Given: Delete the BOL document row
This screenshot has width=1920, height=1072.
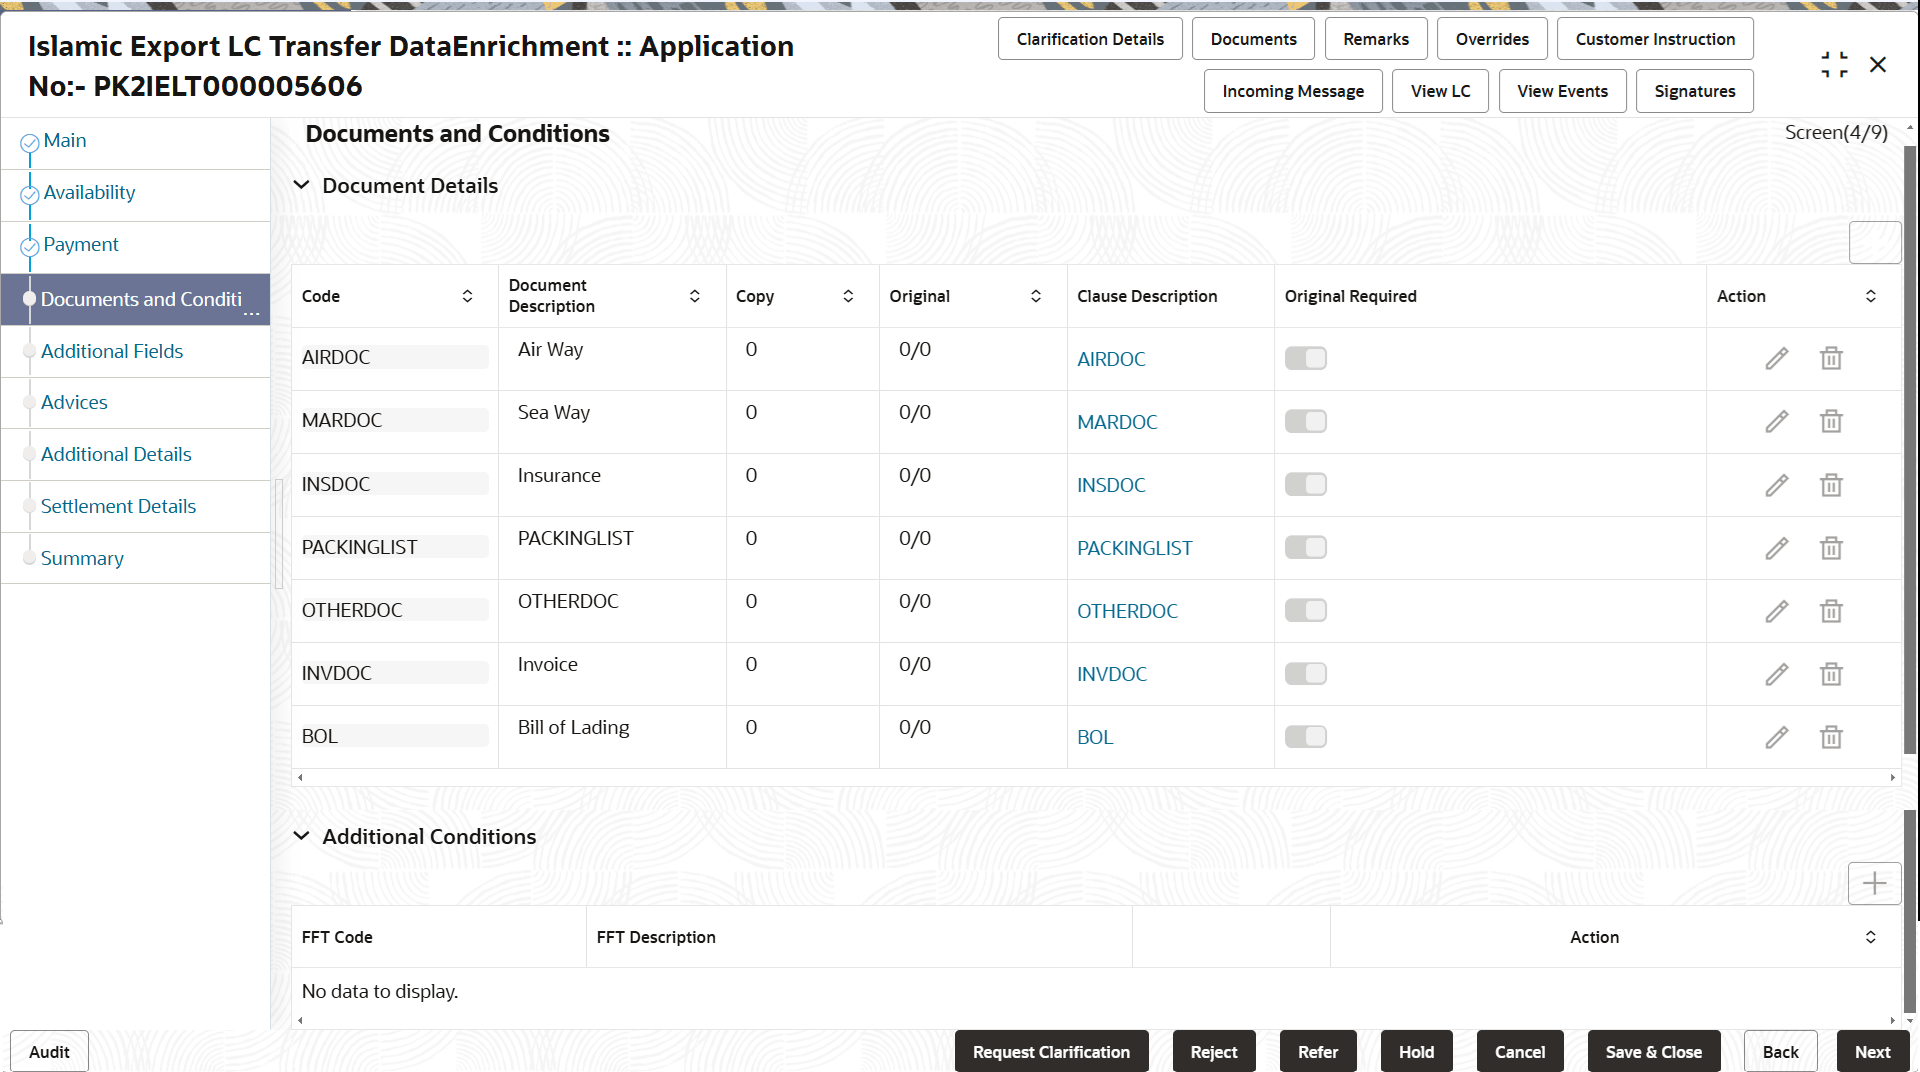Looking at the screenshot, I should point(1831,737).
